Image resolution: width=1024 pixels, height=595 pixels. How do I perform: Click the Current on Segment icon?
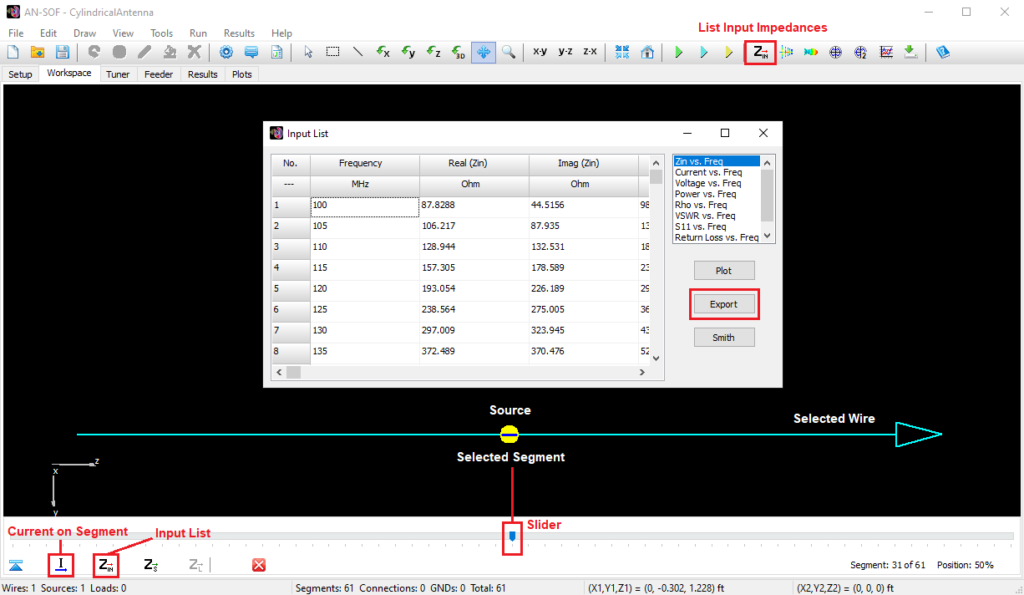click(x=60, y=564)
